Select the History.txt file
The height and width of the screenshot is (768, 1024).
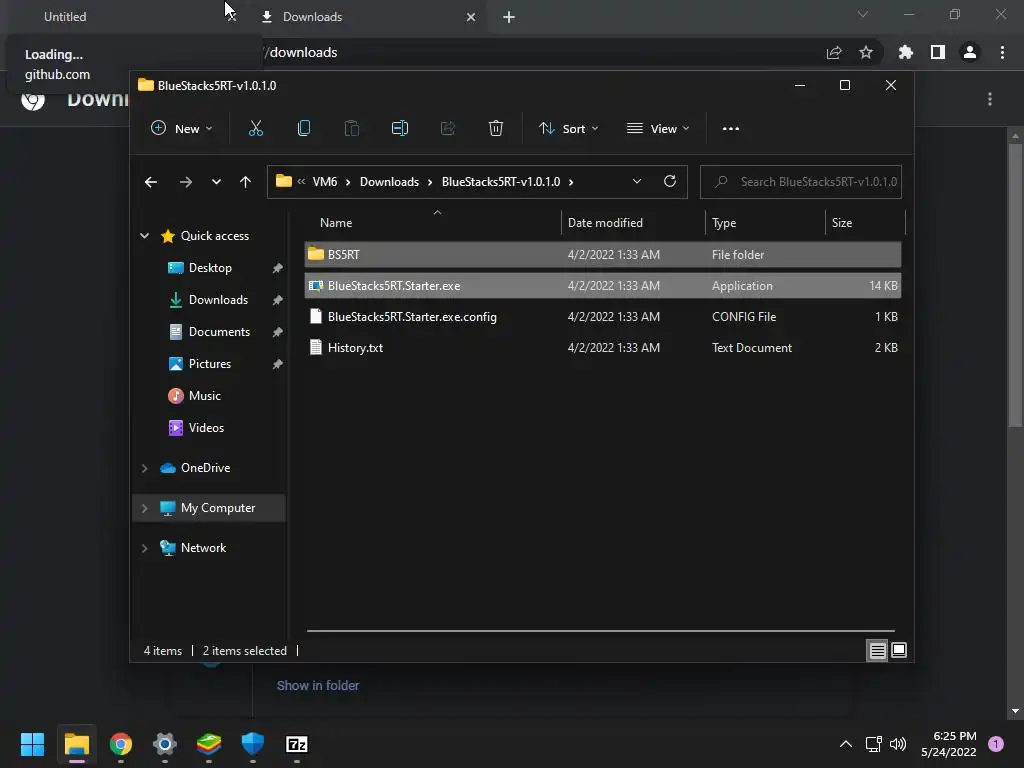point(602,347)
